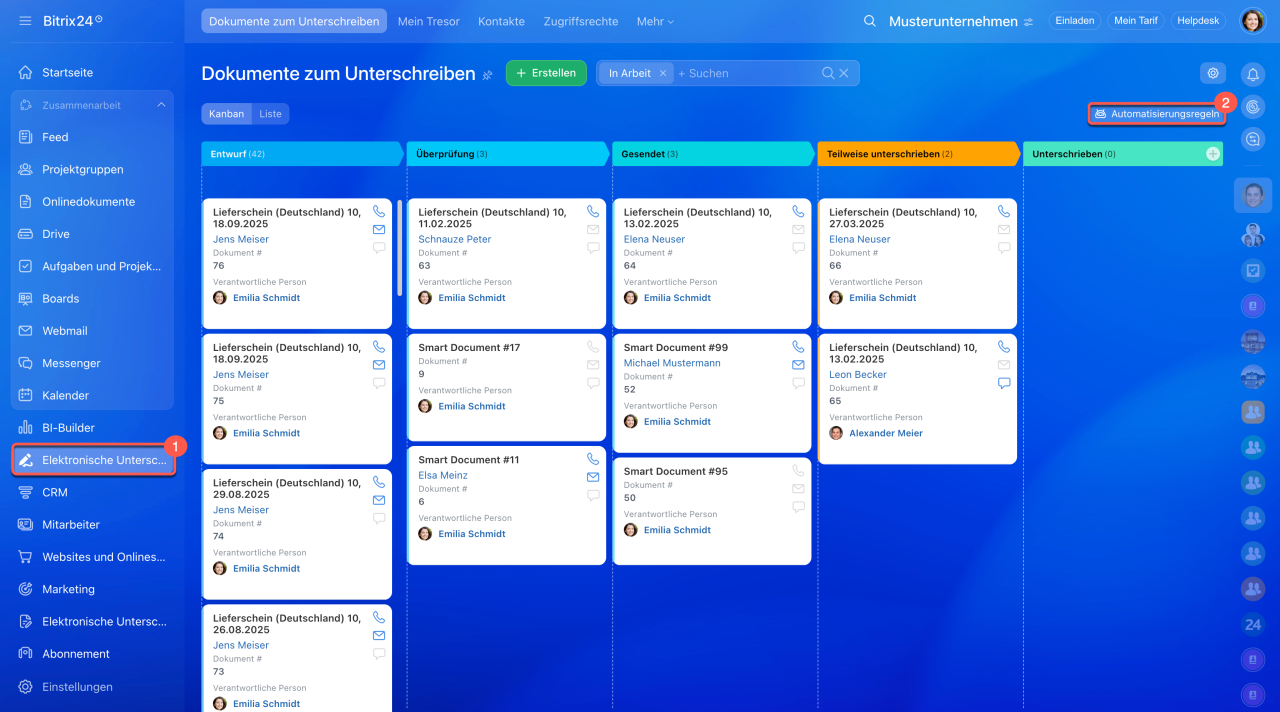Viewport: 1280px width, 712px height.
Task: Open the kanban settings gear icon
Action: (x=1213, y=73)
